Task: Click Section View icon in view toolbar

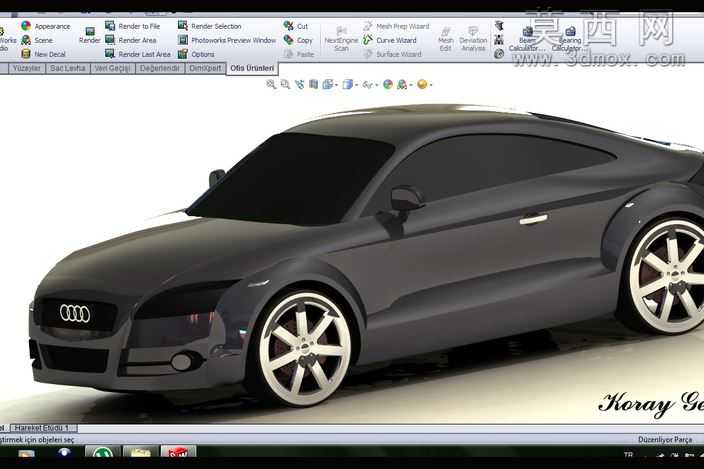Action: pos(313,84)
